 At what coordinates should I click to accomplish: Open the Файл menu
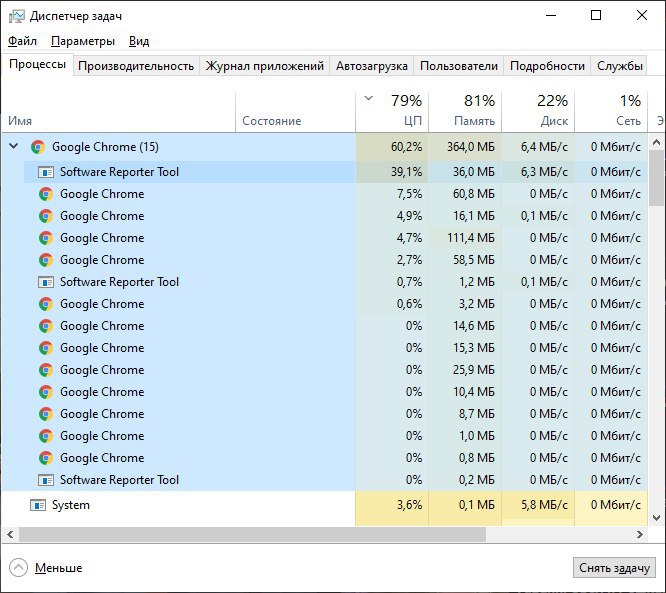point(22,41)
